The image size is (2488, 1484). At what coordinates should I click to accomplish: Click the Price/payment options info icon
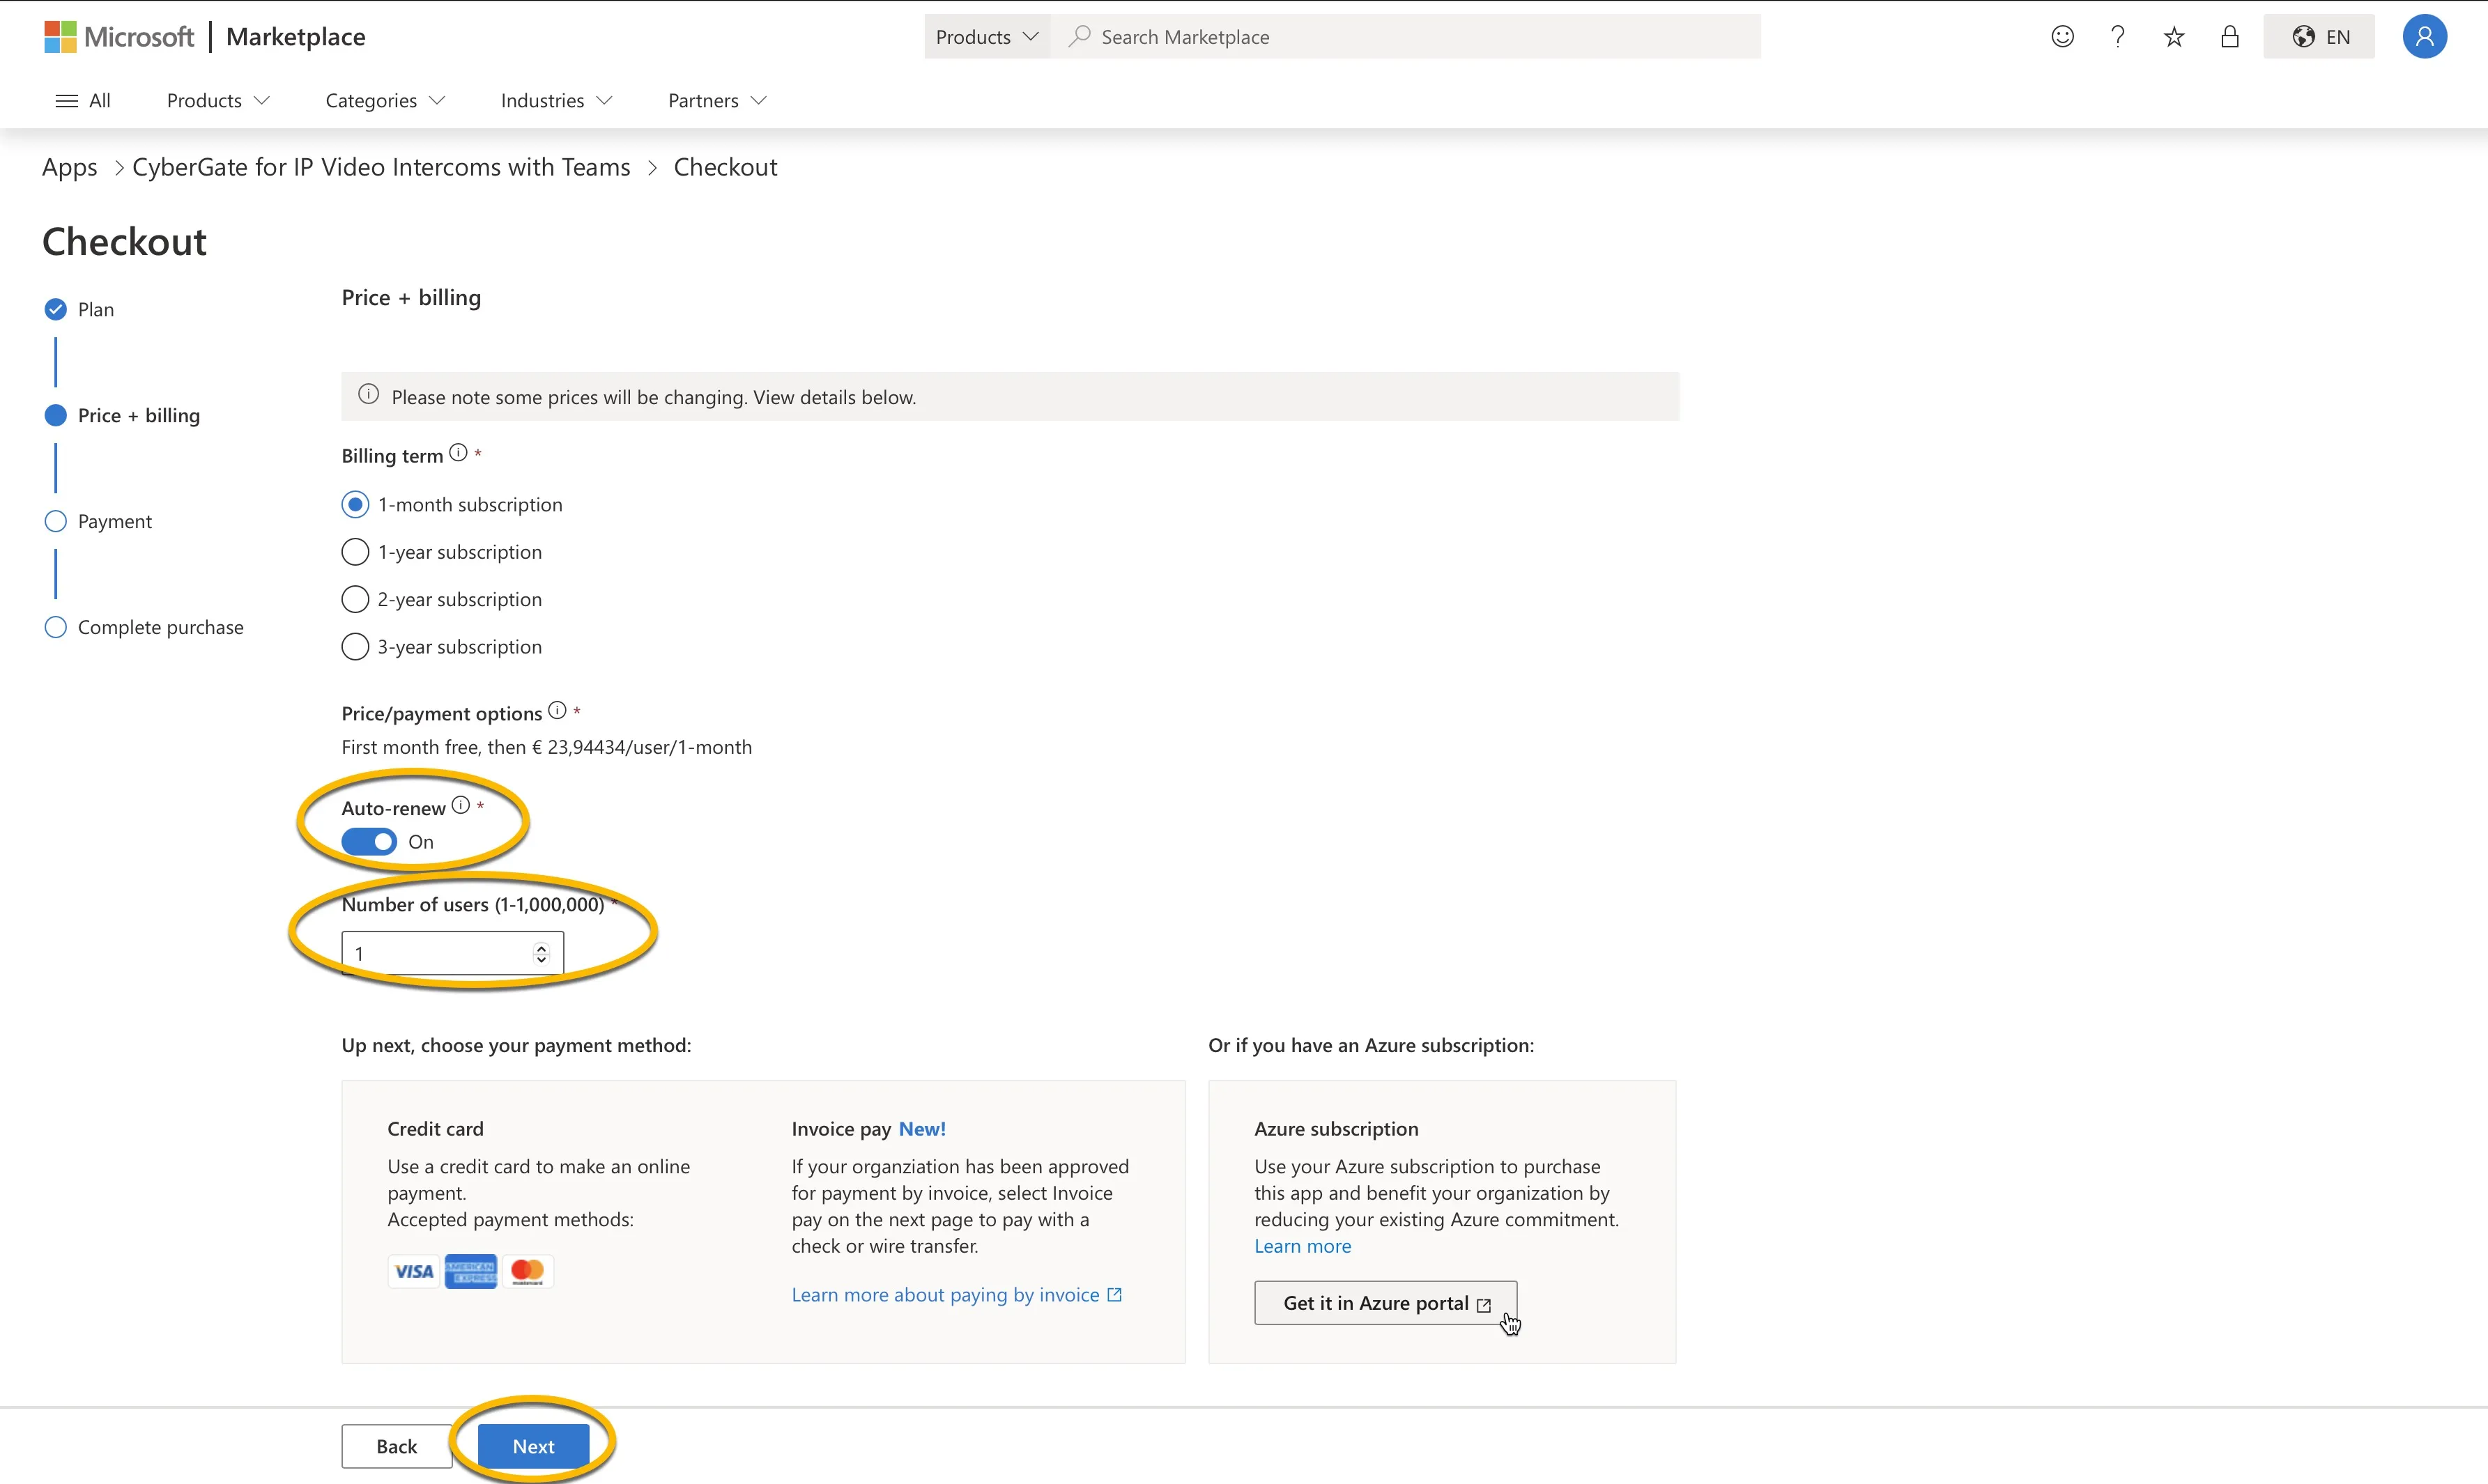(557, 711)
